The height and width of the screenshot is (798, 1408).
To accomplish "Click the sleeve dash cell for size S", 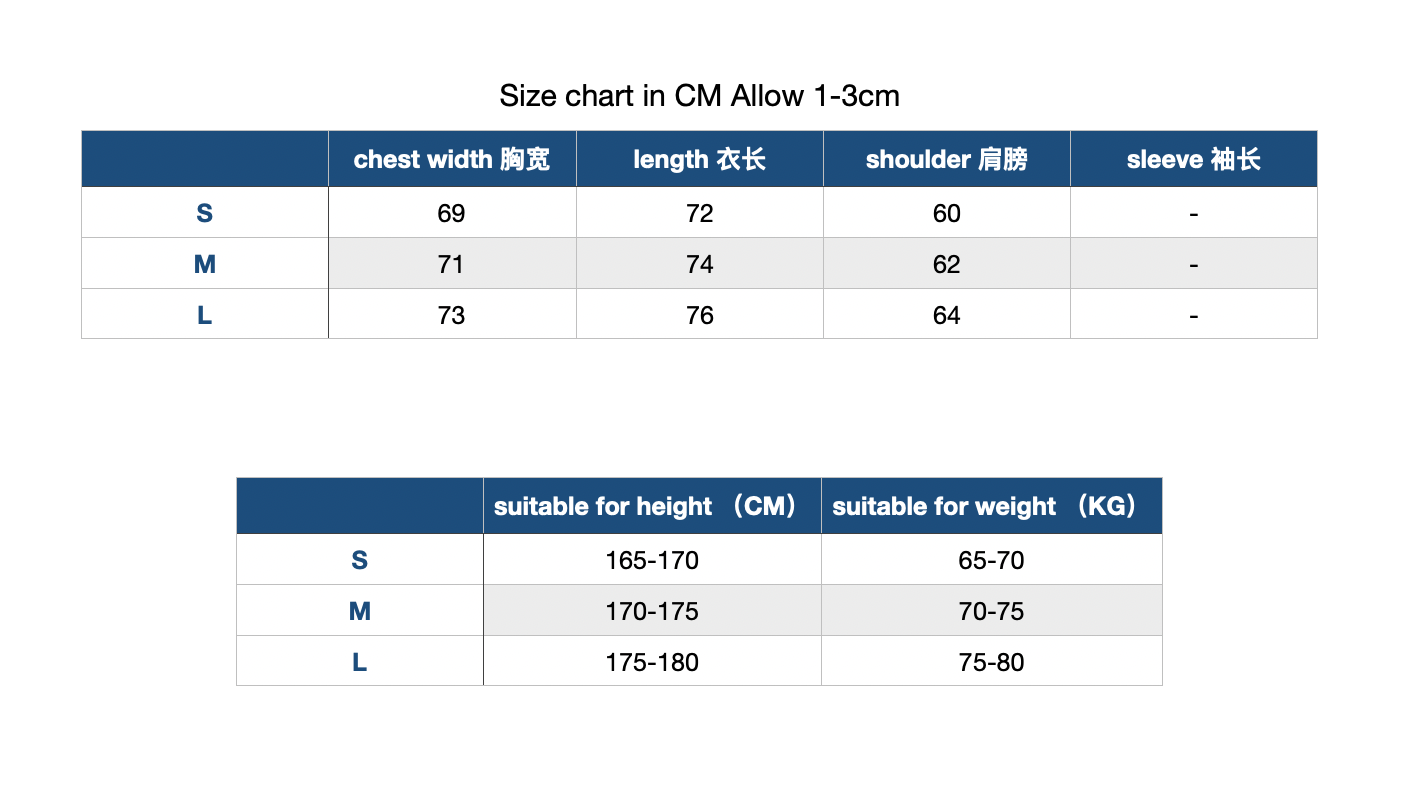I will (x=1194, y=213).
